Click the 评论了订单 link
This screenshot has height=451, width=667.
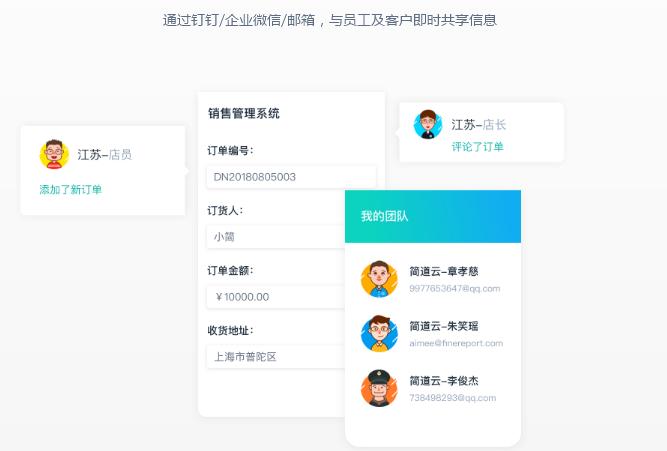pos(477,147)
